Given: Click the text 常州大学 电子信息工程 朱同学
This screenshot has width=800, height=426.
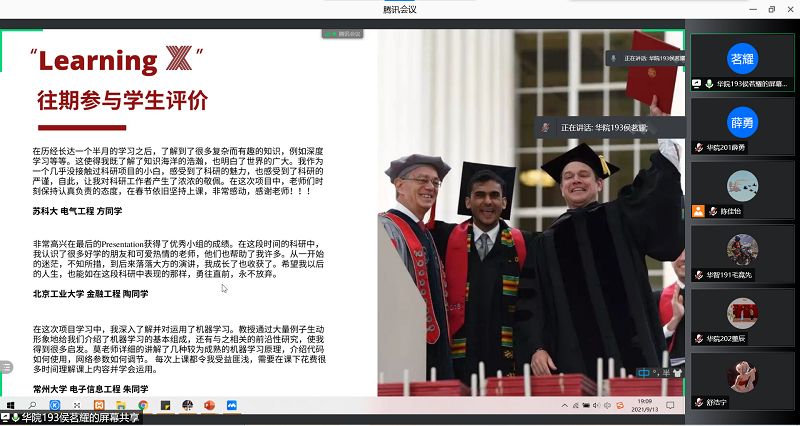Looking at the screenshot, I should click(x=91, y=389).
